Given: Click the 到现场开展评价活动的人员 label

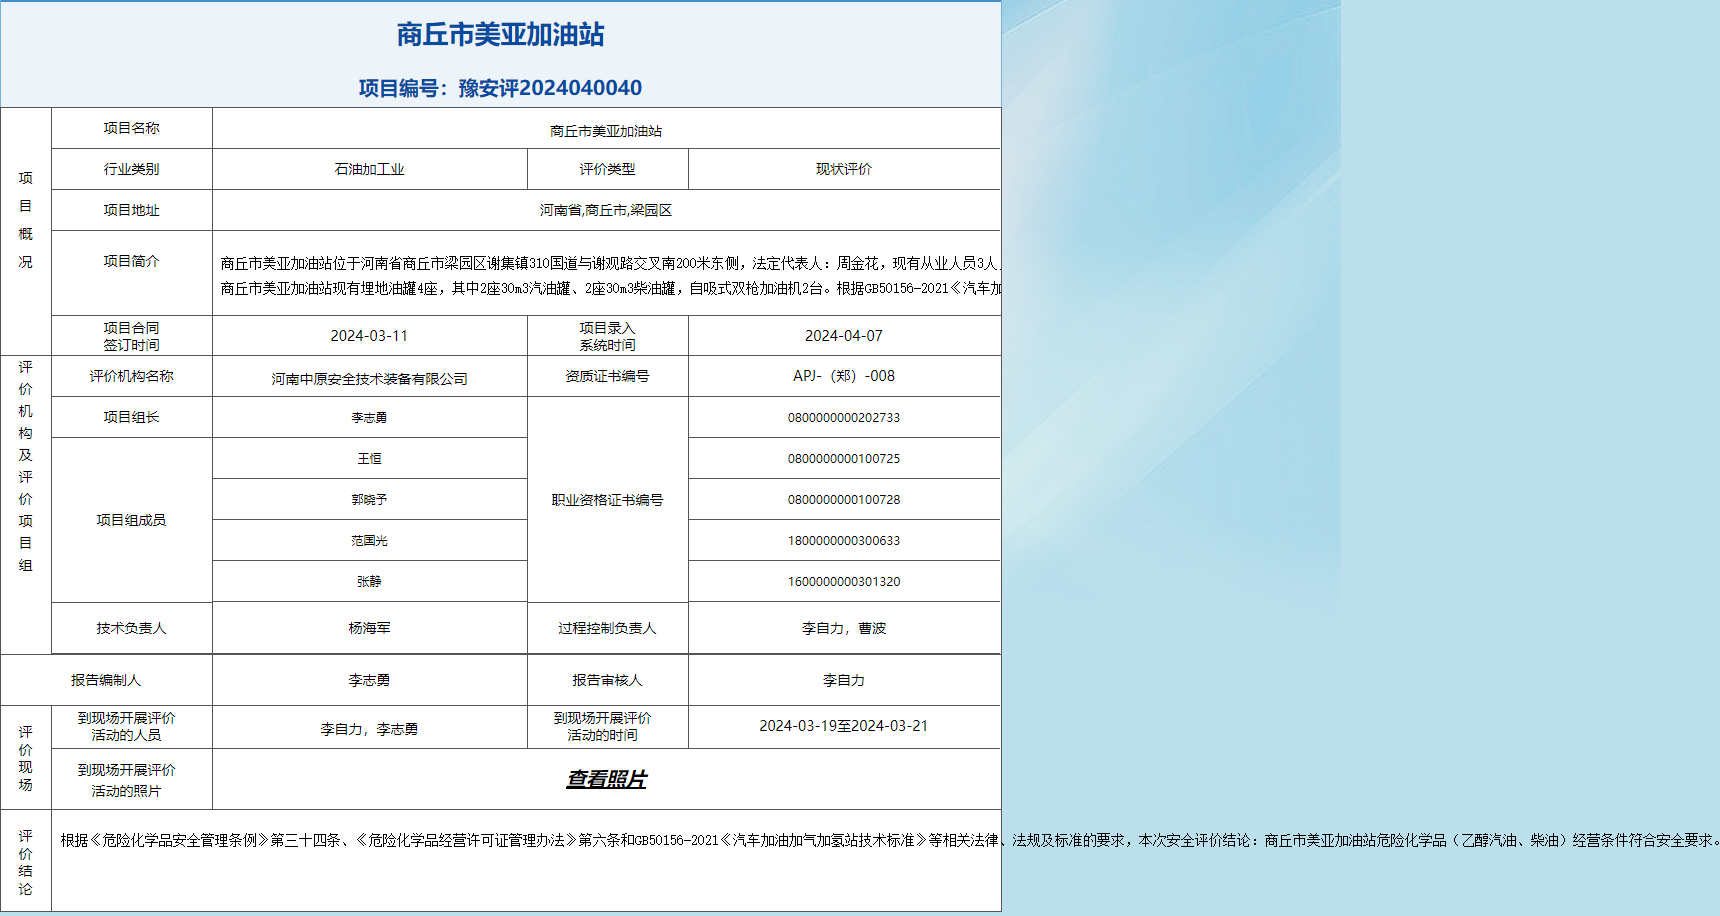Looking at the screenshot, I should [126, 726].
